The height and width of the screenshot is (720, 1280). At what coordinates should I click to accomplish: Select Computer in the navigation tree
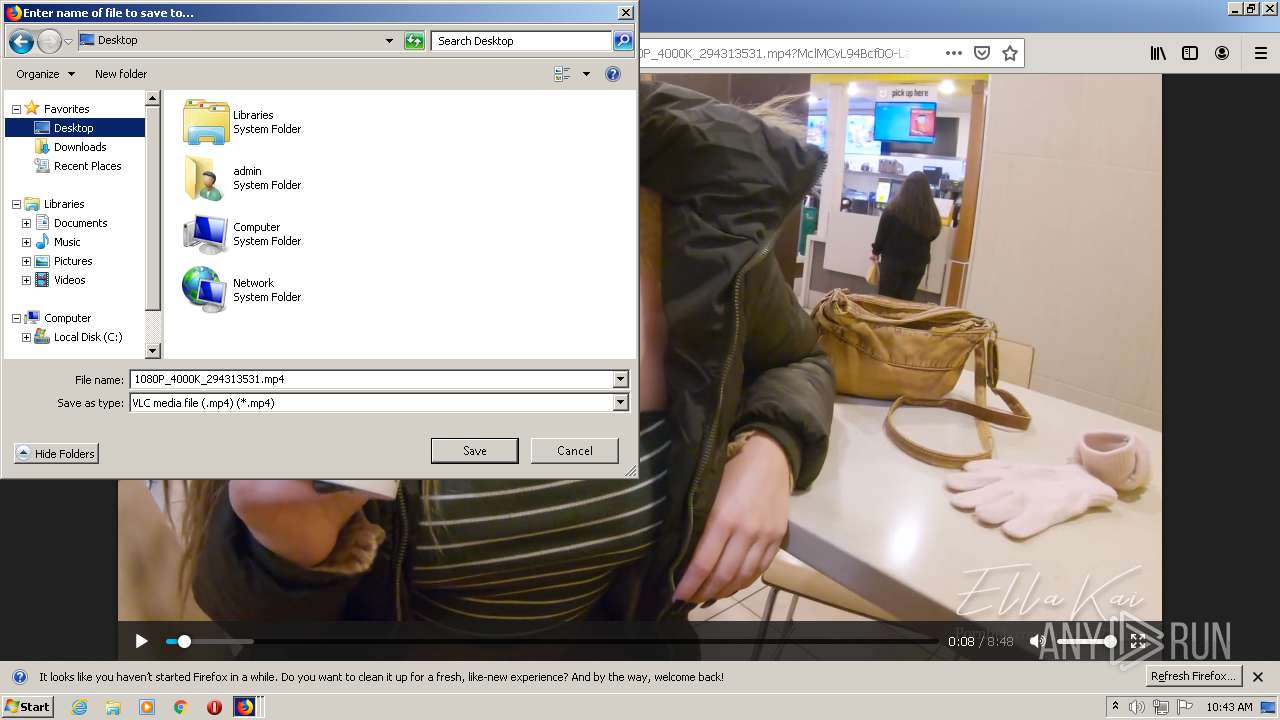(67, 318)
